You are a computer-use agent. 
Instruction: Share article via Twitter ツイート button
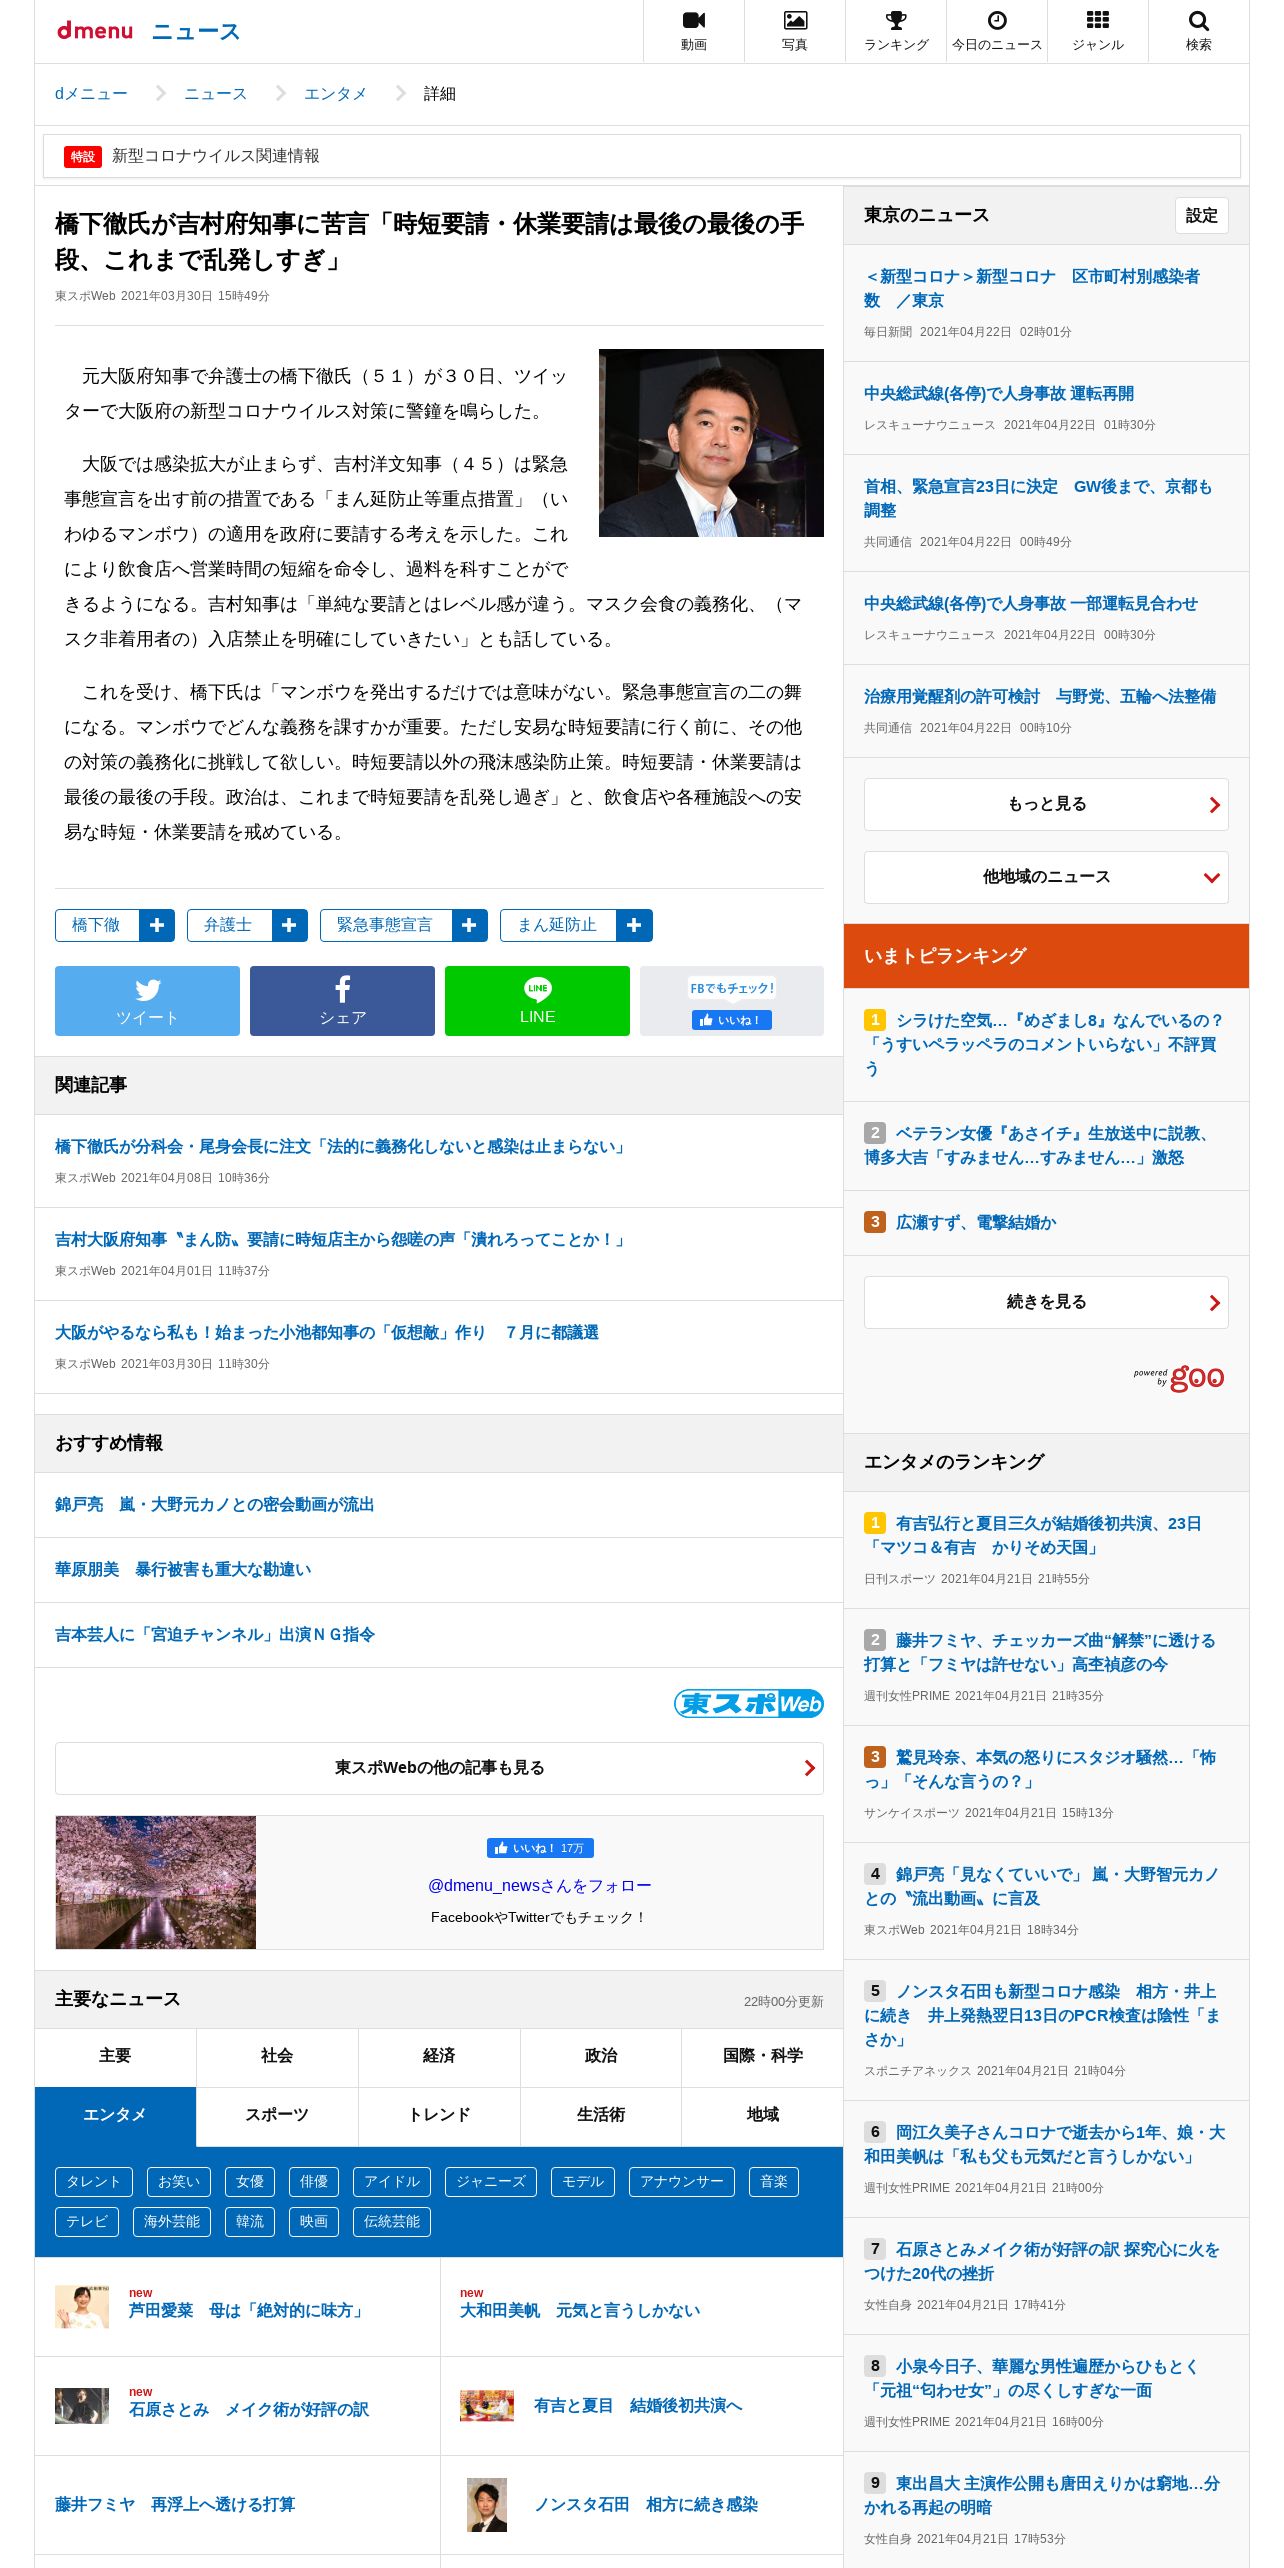point(147,1001)
